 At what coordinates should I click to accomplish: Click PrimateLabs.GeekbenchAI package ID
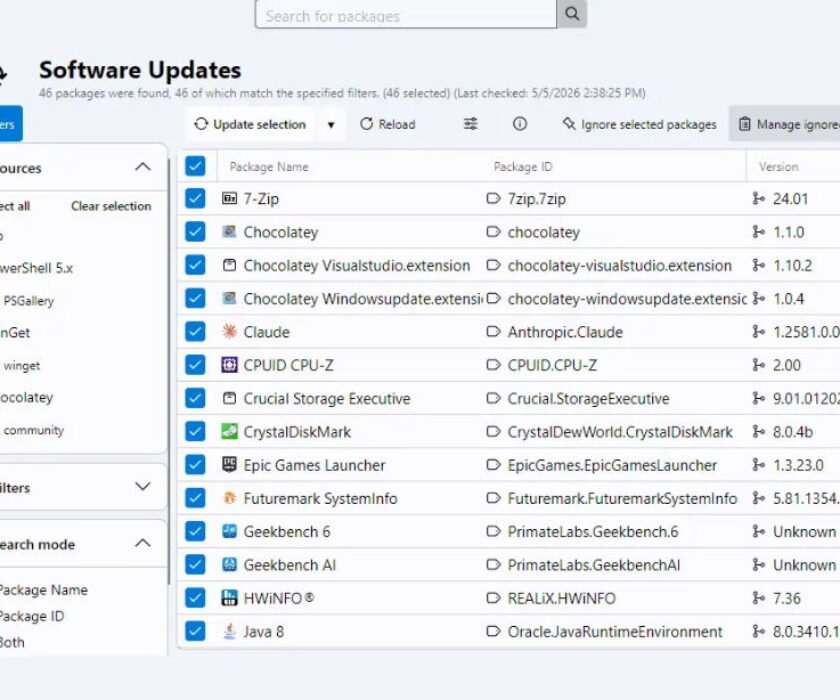tap(594, 565)
